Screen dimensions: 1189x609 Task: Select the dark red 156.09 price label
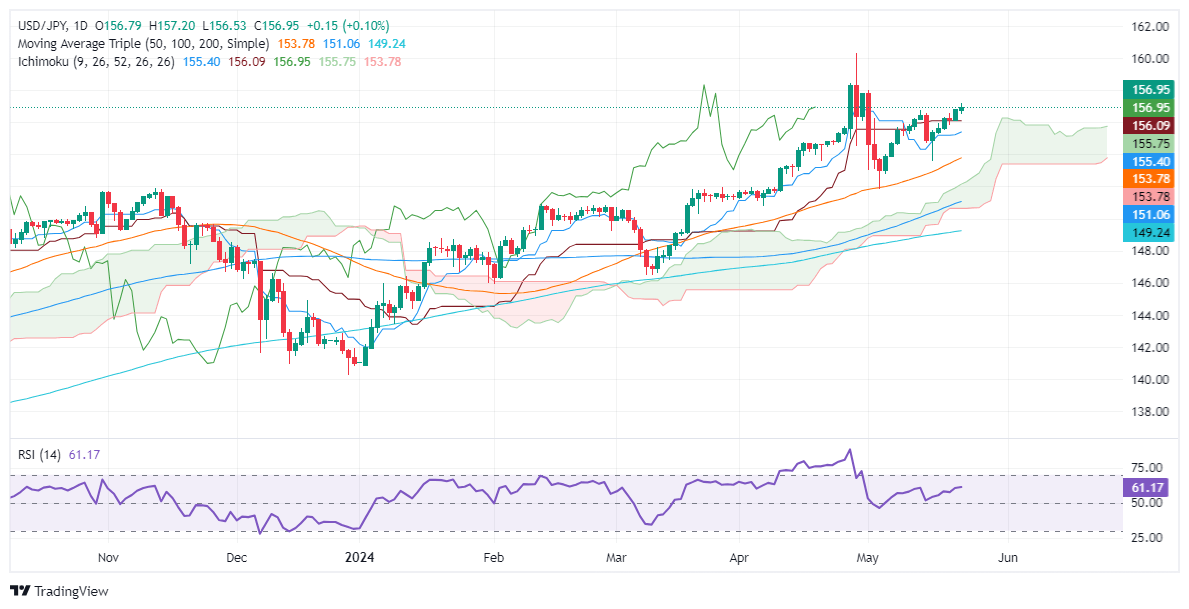[1147, 125]
